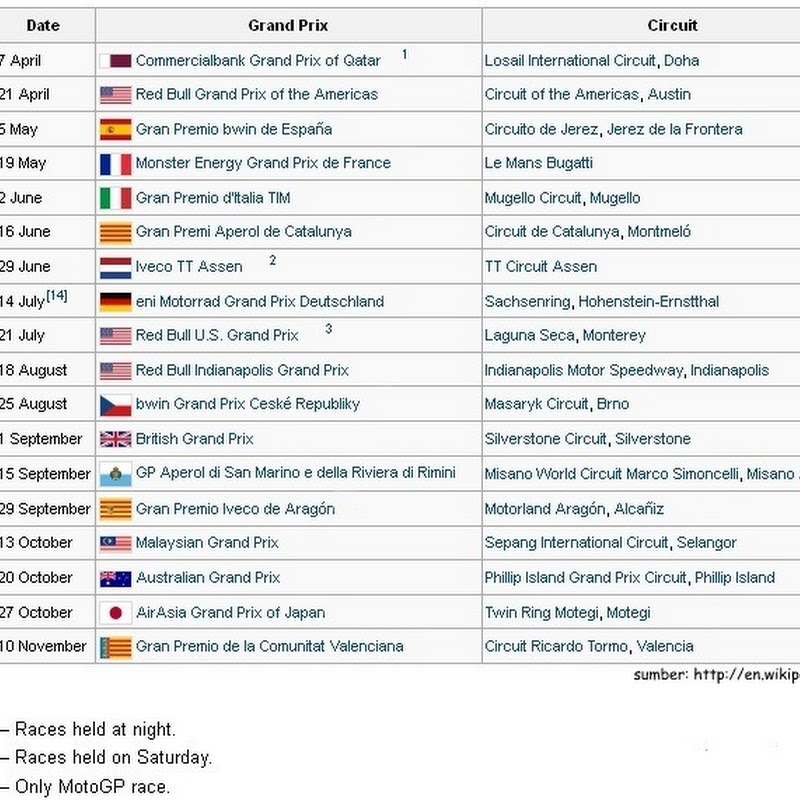Follow the Losail International Circuit link
The image size is (800, 800).
pyautogui.click(x=570, y=61)
